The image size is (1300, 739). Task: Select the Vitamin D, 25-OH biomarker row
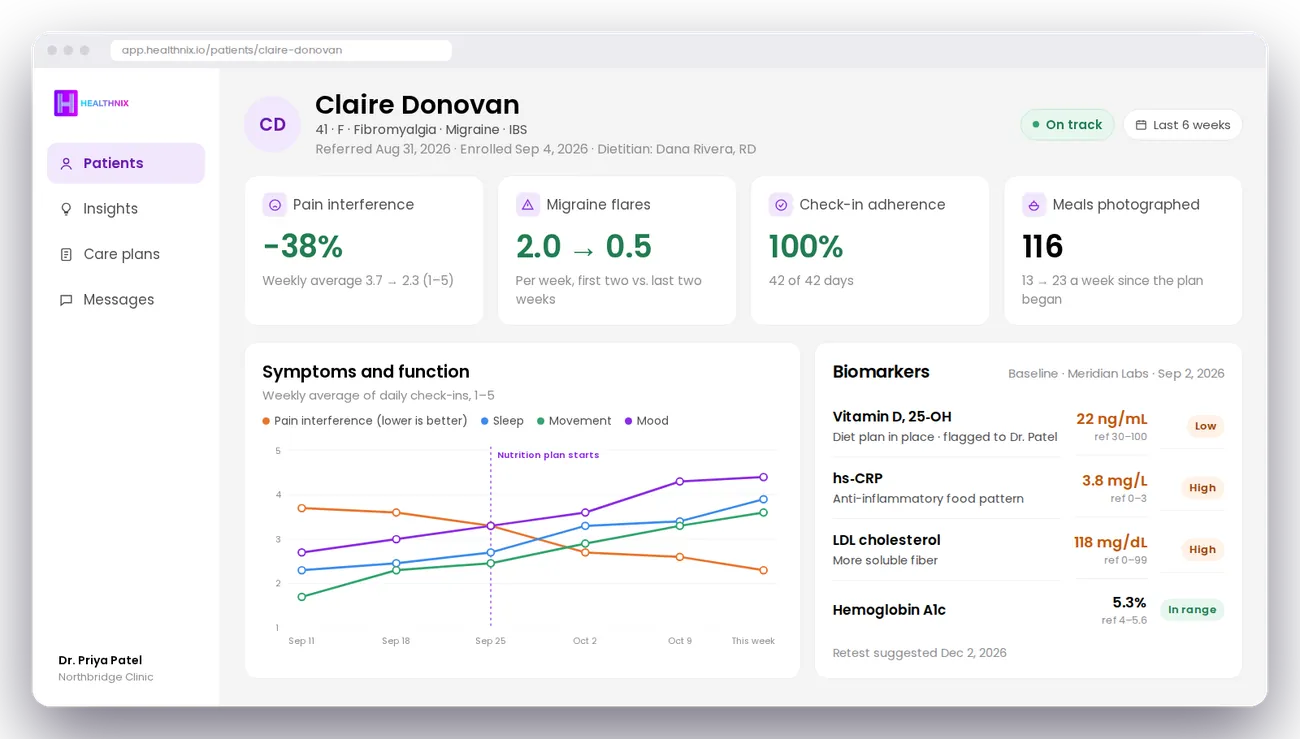tap(1028, 427)
